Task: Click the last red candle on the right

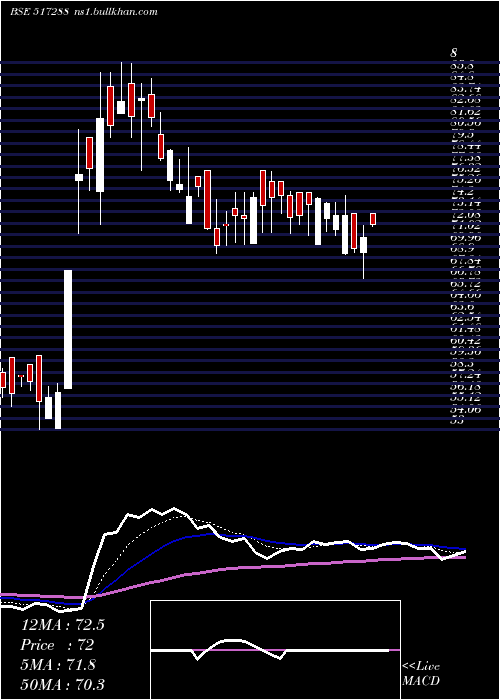Action: pyautogui.click(x=373, y=219)
